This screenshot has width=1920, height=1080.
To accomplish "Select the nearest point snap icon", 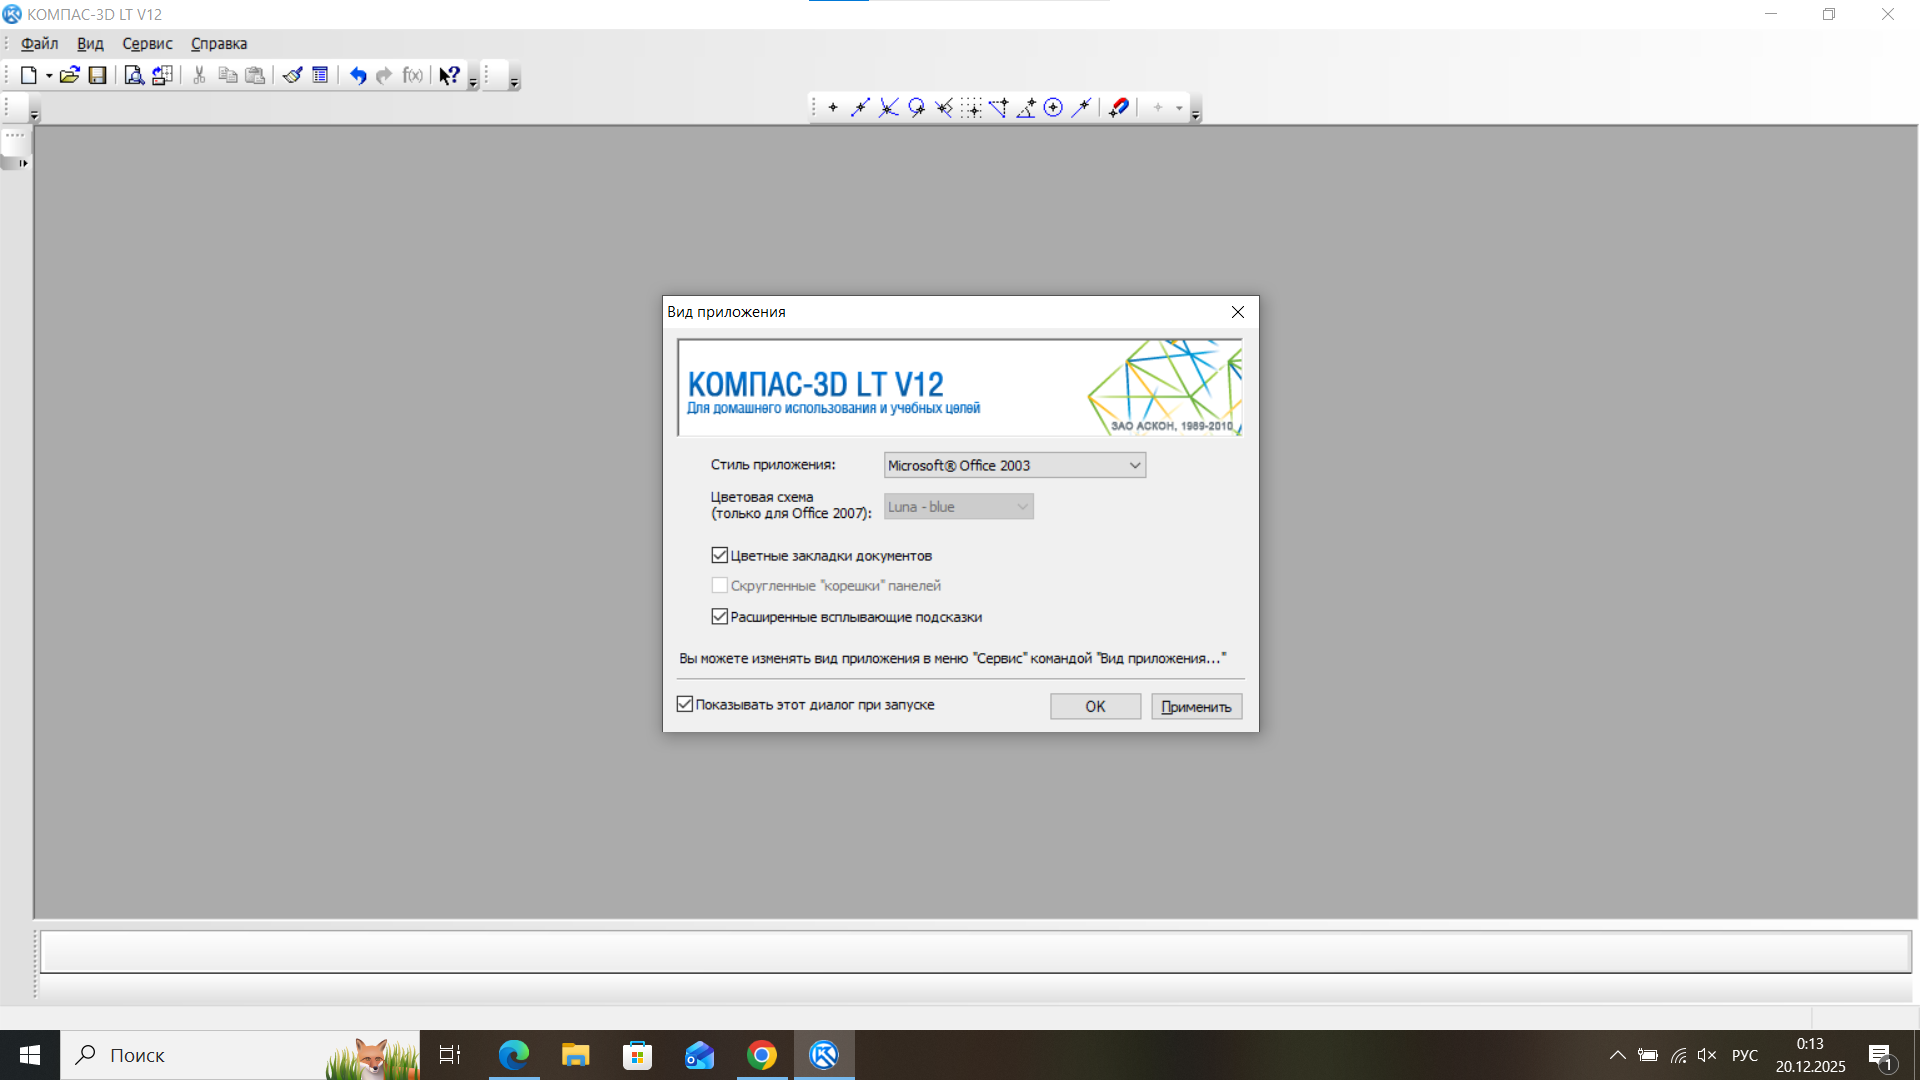I will coord(833,107).
